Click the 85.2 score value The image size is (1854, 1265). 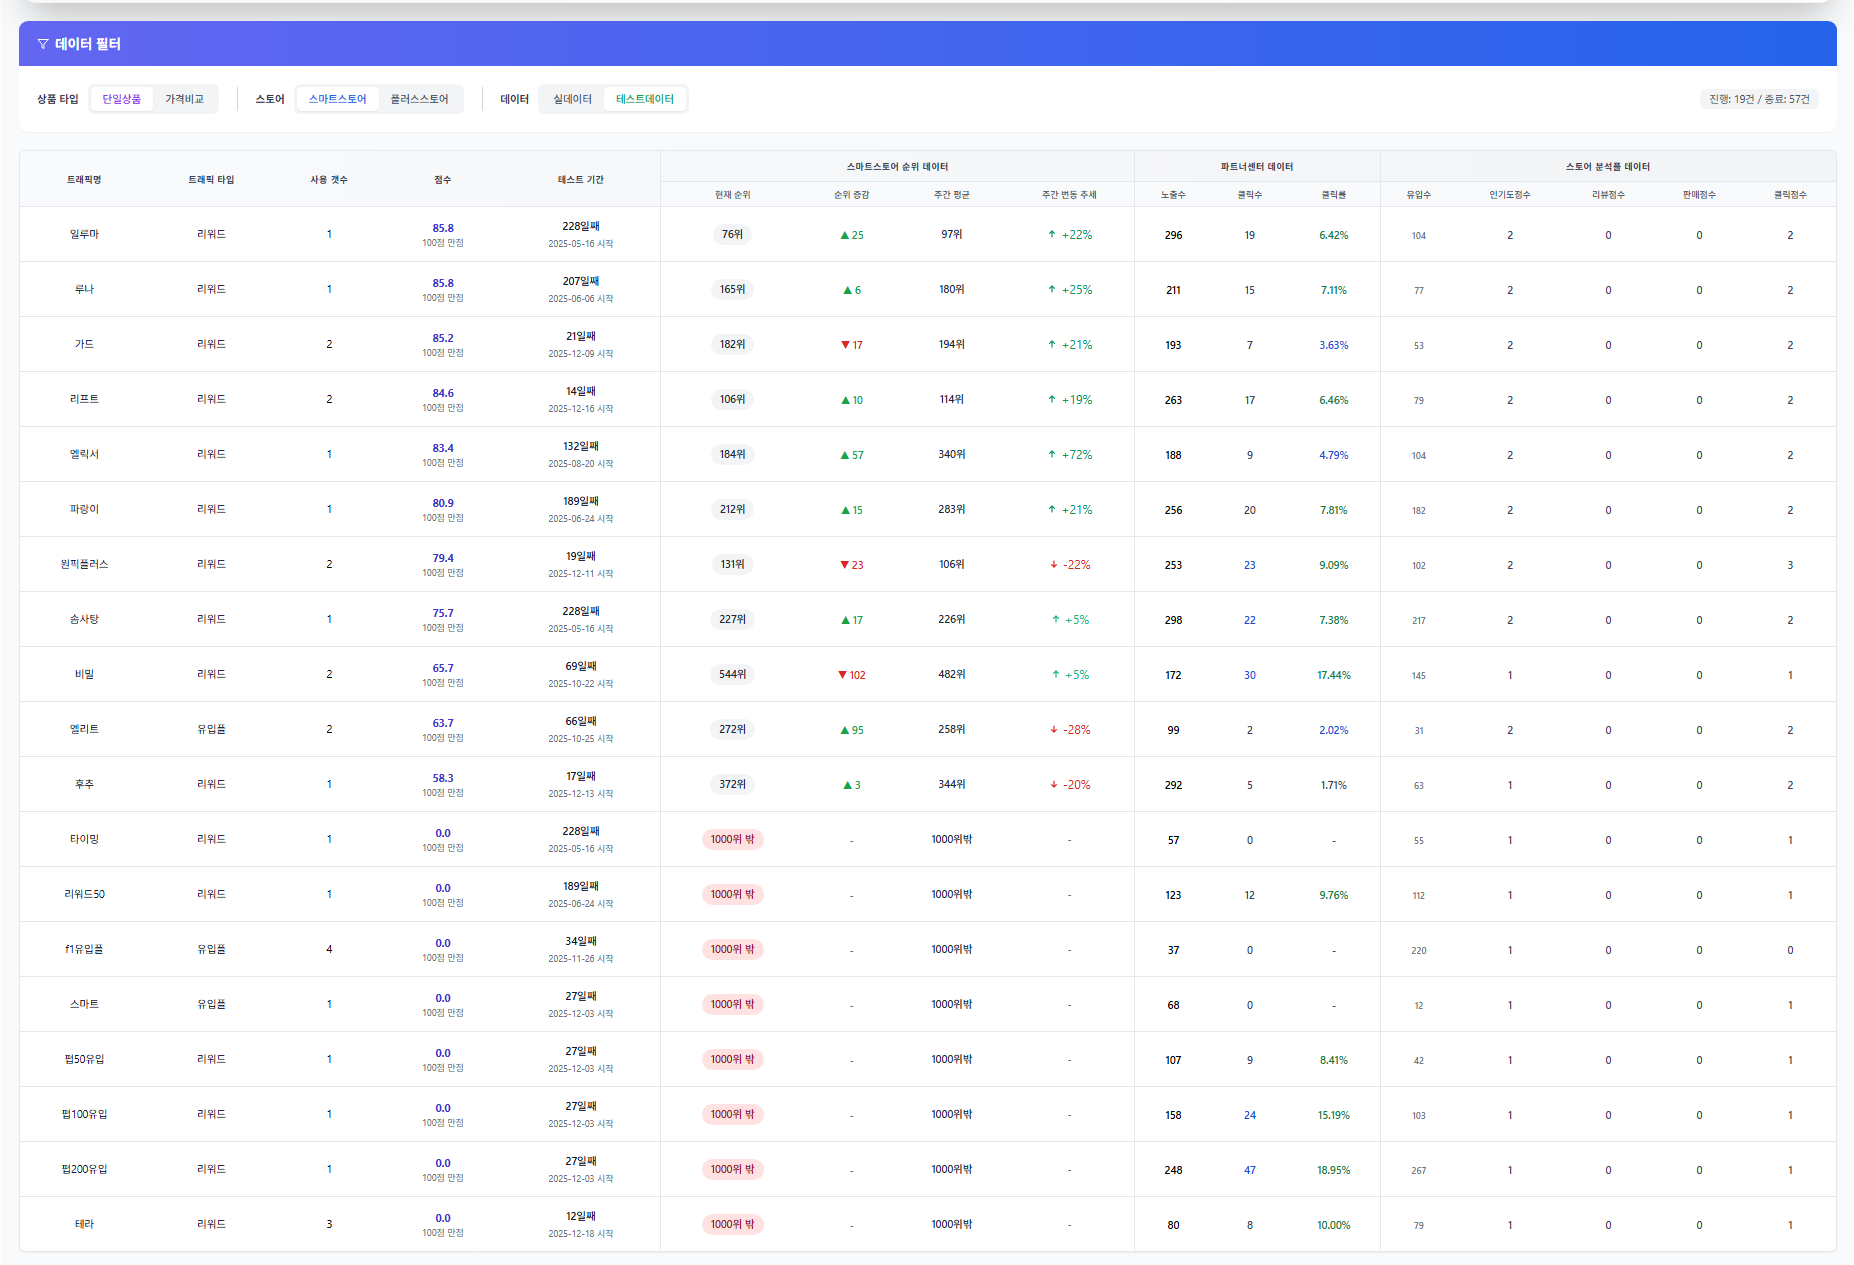click(x=443, y=338)
